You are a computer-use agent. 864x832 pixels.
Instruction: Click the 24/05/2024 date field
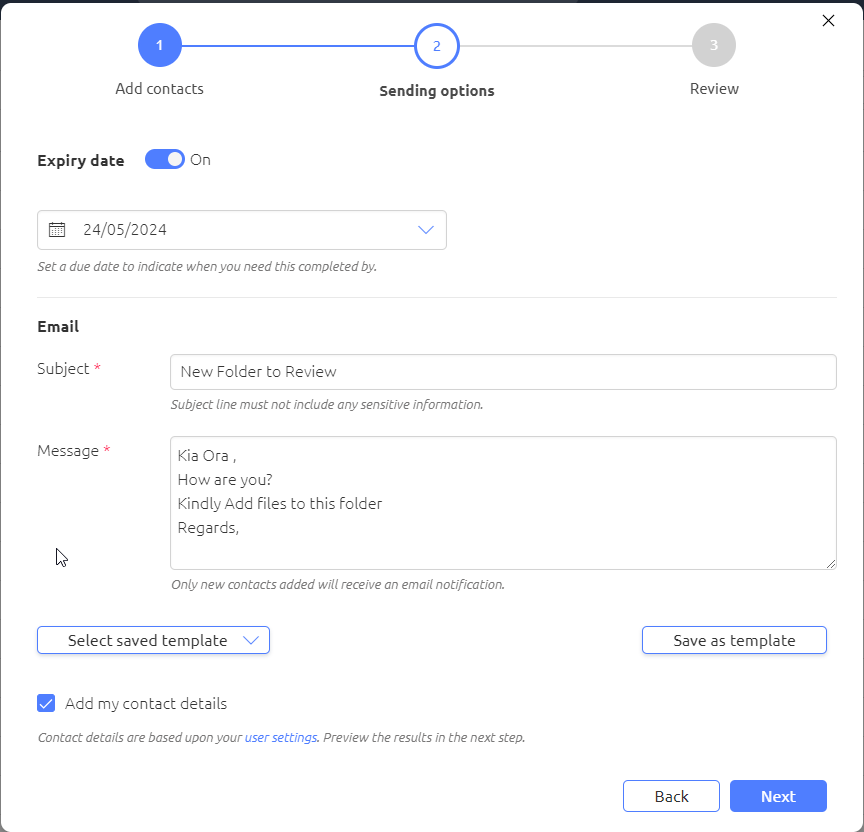(x=242, y=230)
